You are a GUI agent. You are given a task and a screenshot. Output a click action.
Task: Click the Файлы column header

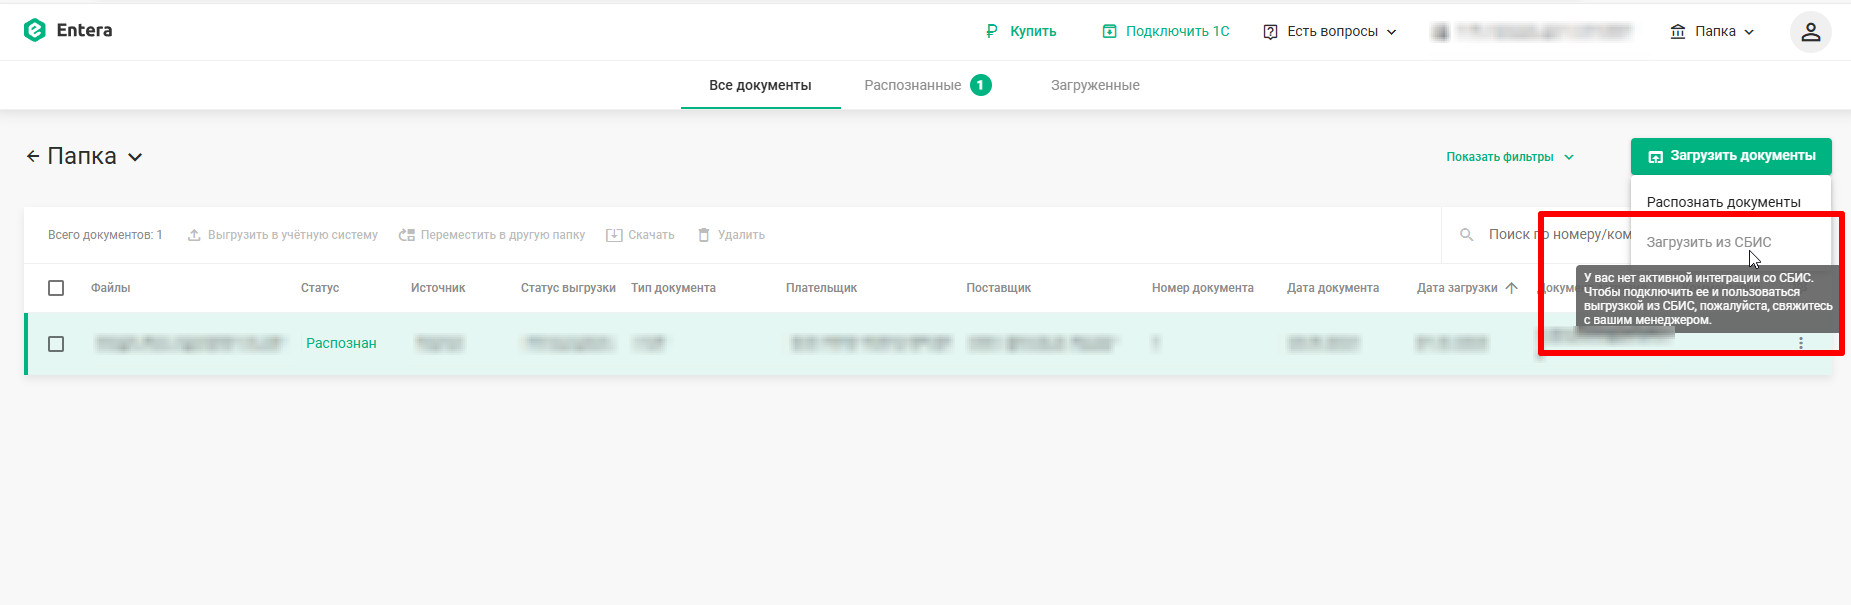110,288
